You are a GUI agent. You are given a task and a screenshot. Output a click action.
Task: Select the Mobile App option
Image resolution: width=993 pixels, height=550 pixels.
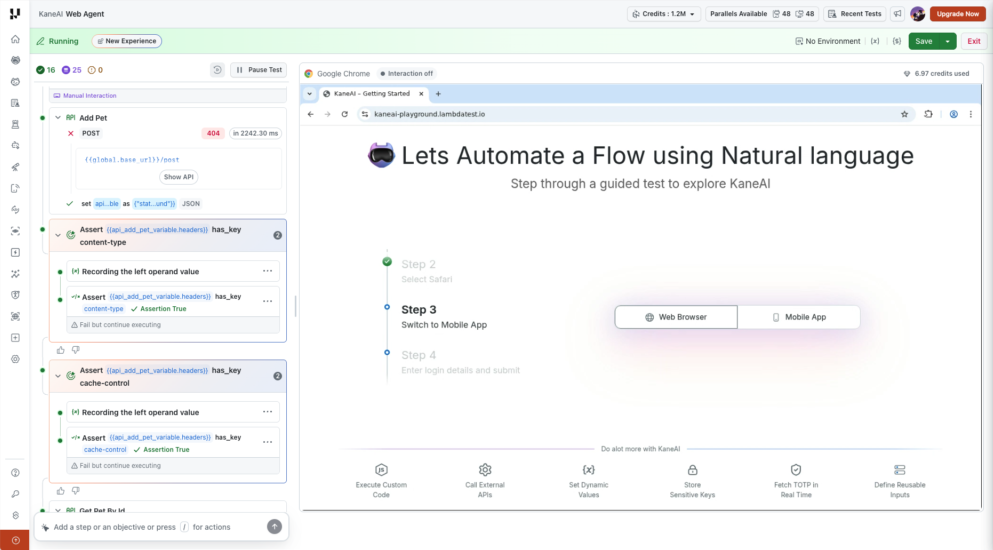click(799, 317)
